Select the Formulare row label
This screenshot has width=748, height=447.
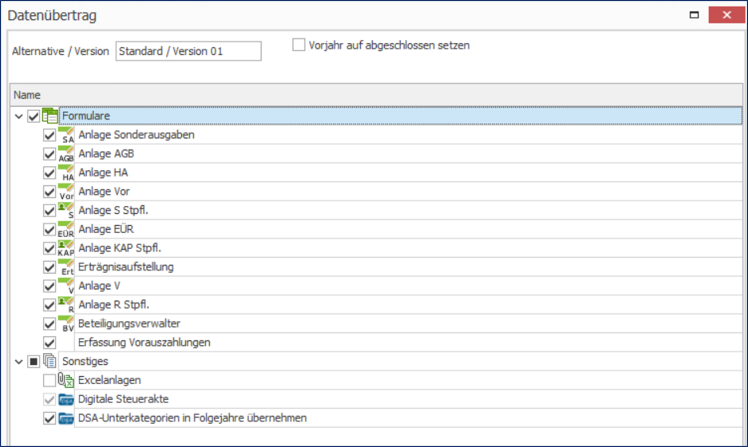click(x=86, y=116)
